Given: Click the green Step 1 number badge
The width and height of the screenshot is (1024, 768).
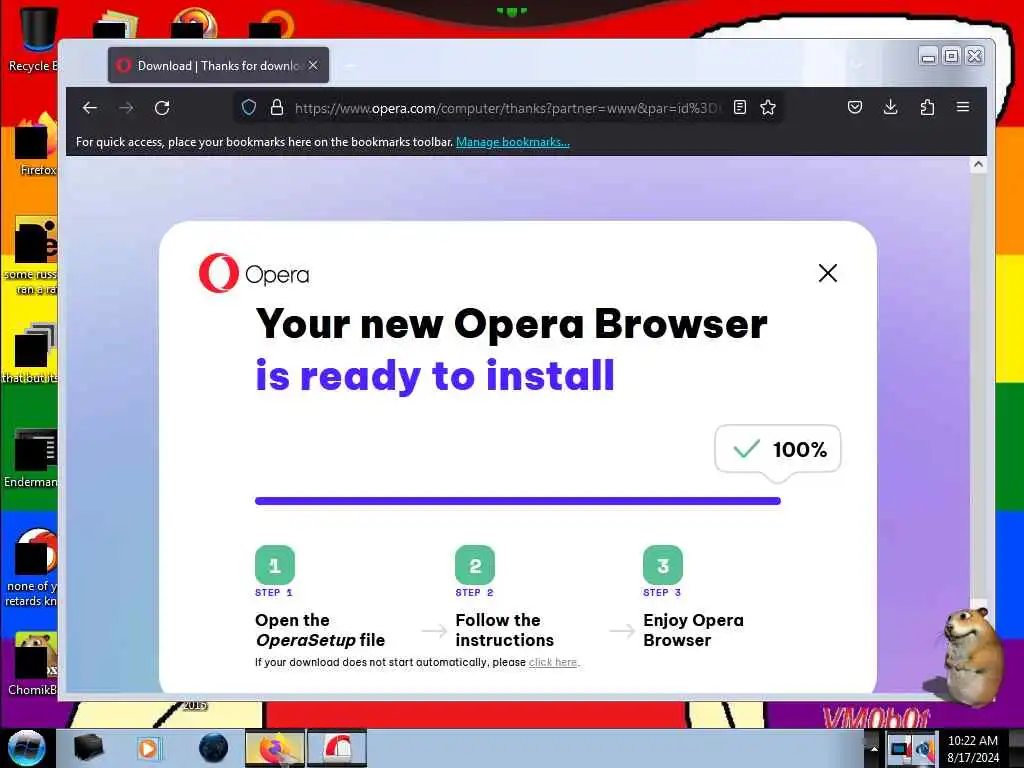Looking at the screenshot, I should pyautogui.click(x=274, y=565).
